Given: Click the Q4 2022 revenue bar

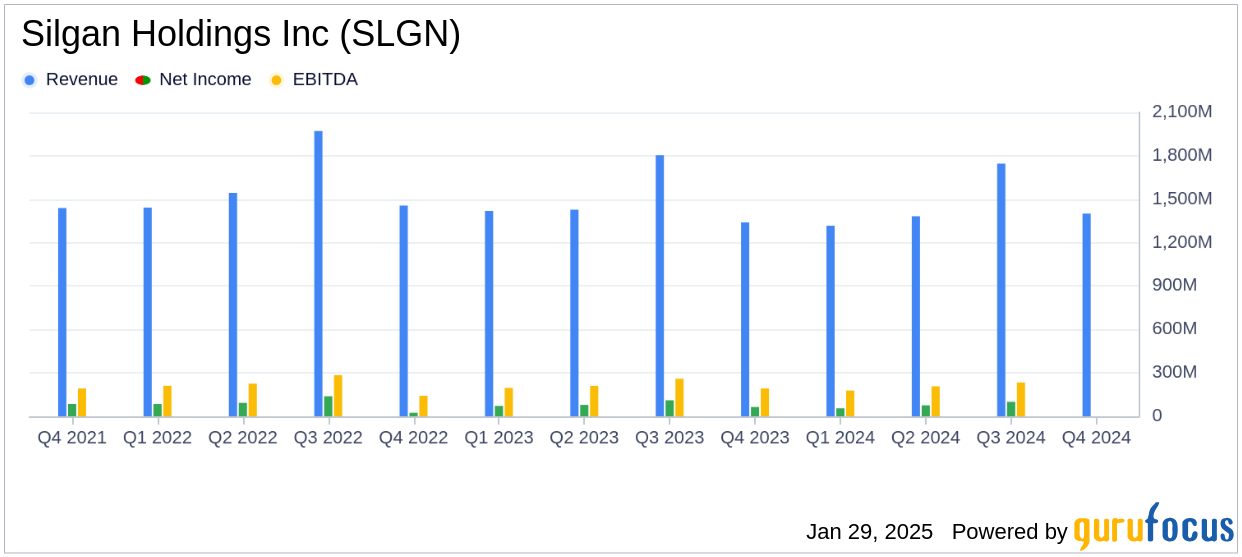Looking at the screenshot, I should click(x=404, y=311).
